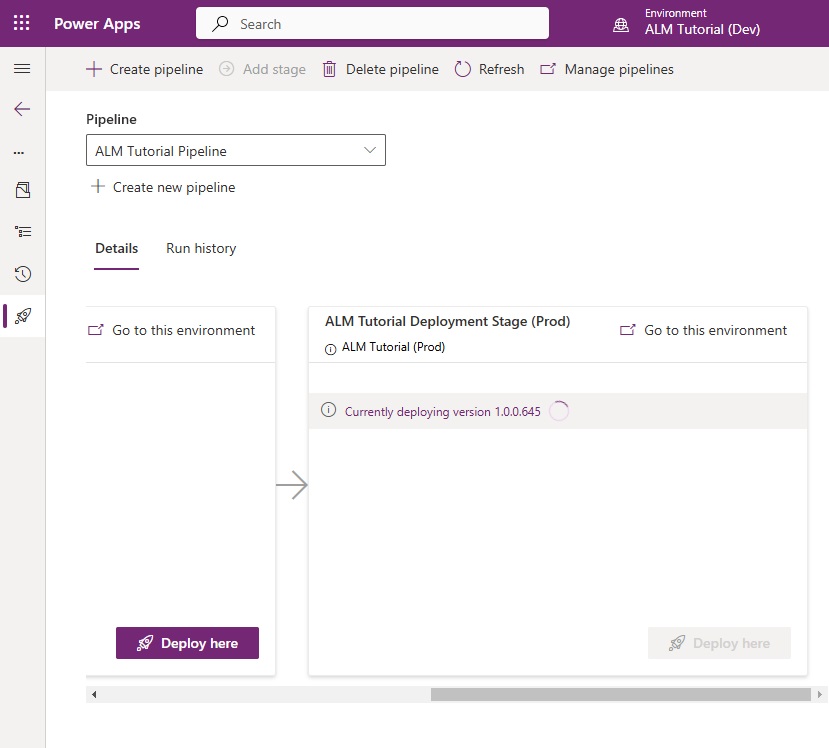Switch to the Run history tab
This screenshot has height=748, width=829.
(201, 248)
